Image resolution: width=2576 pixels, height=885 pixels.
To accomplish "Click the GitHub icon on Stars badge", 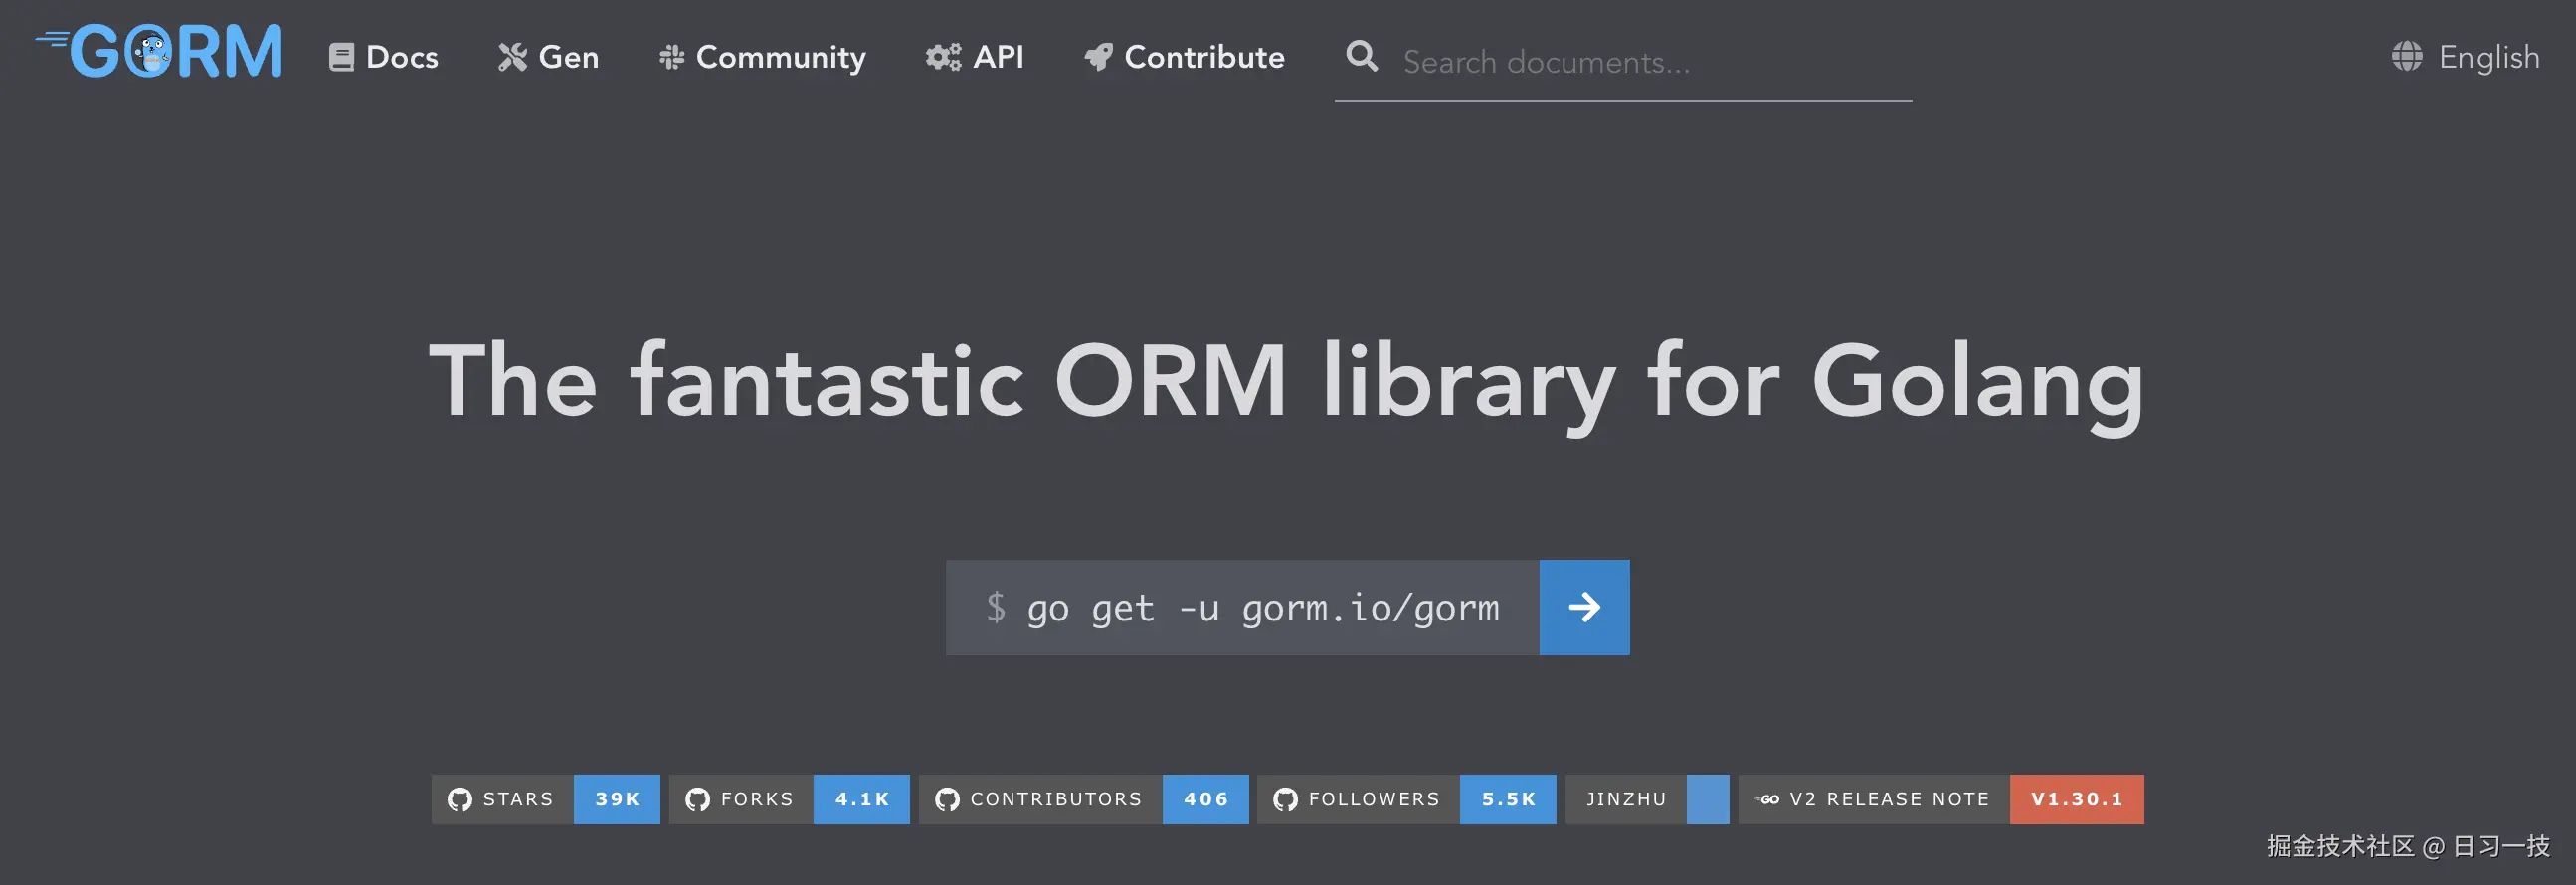I will [x=459, y=799].
